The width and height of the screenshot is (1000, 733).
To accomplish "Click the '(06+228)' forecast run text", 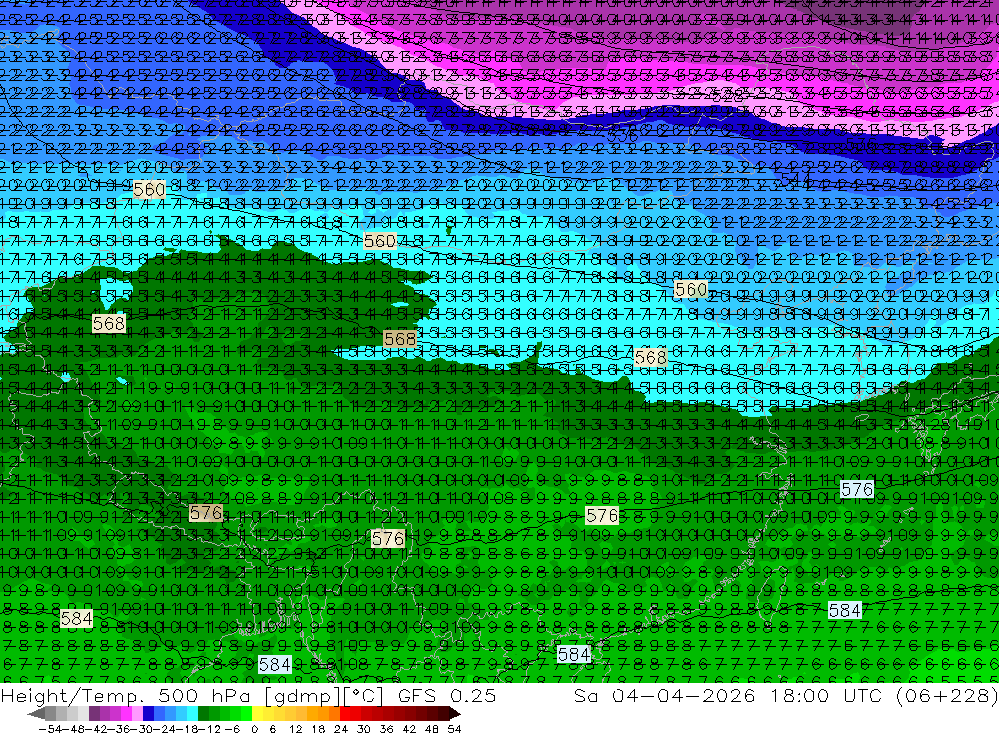I will click(x=946, y=696).
